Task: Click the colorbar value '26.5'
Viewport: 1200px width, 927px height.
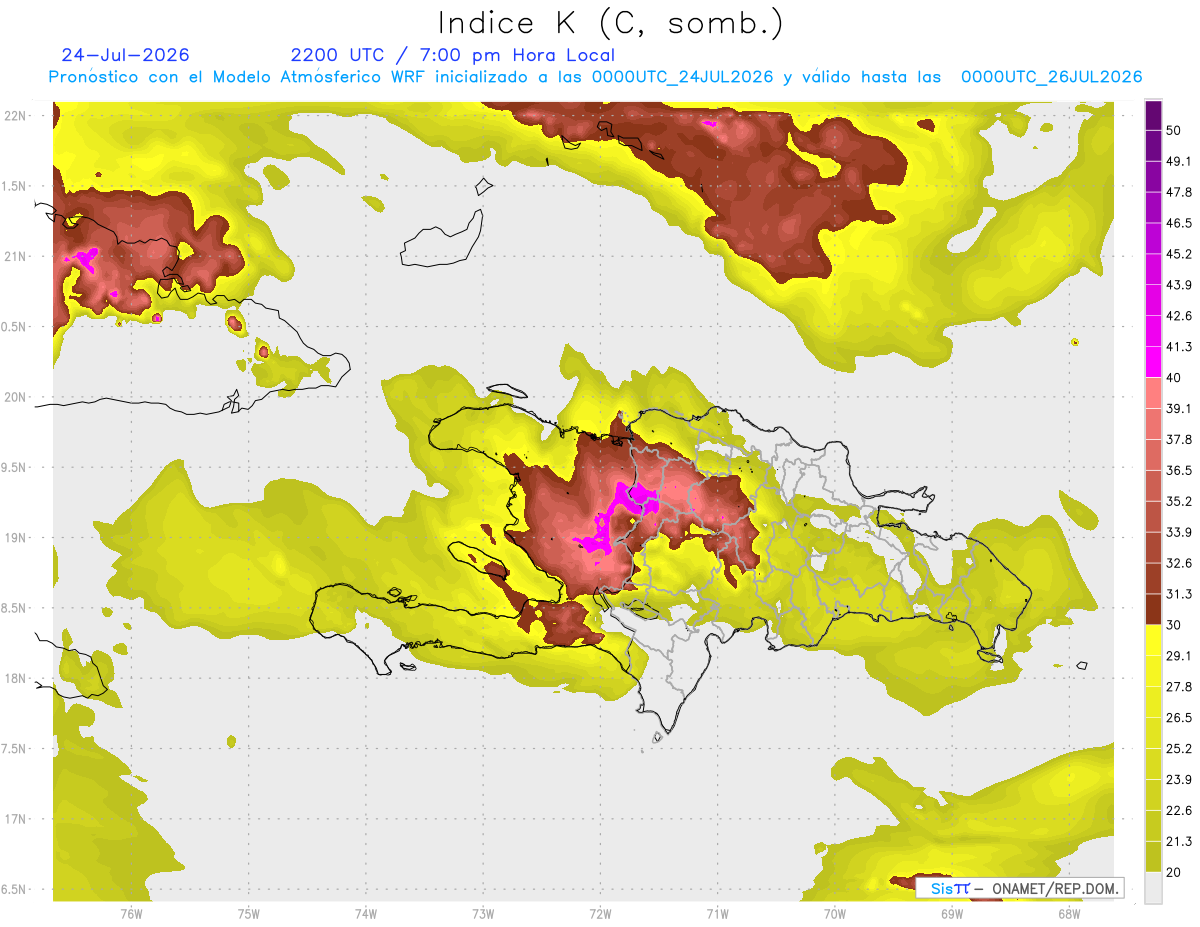Action: tap(1177, 718)
